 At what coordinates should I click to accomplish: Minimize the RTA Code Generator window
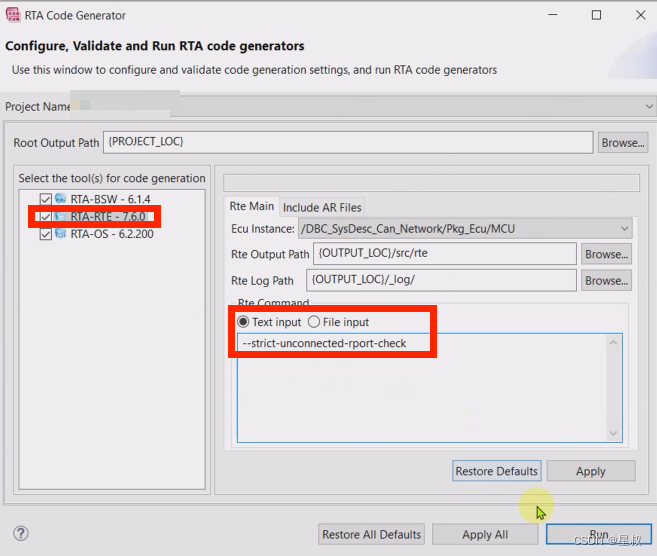coord(553,15)
